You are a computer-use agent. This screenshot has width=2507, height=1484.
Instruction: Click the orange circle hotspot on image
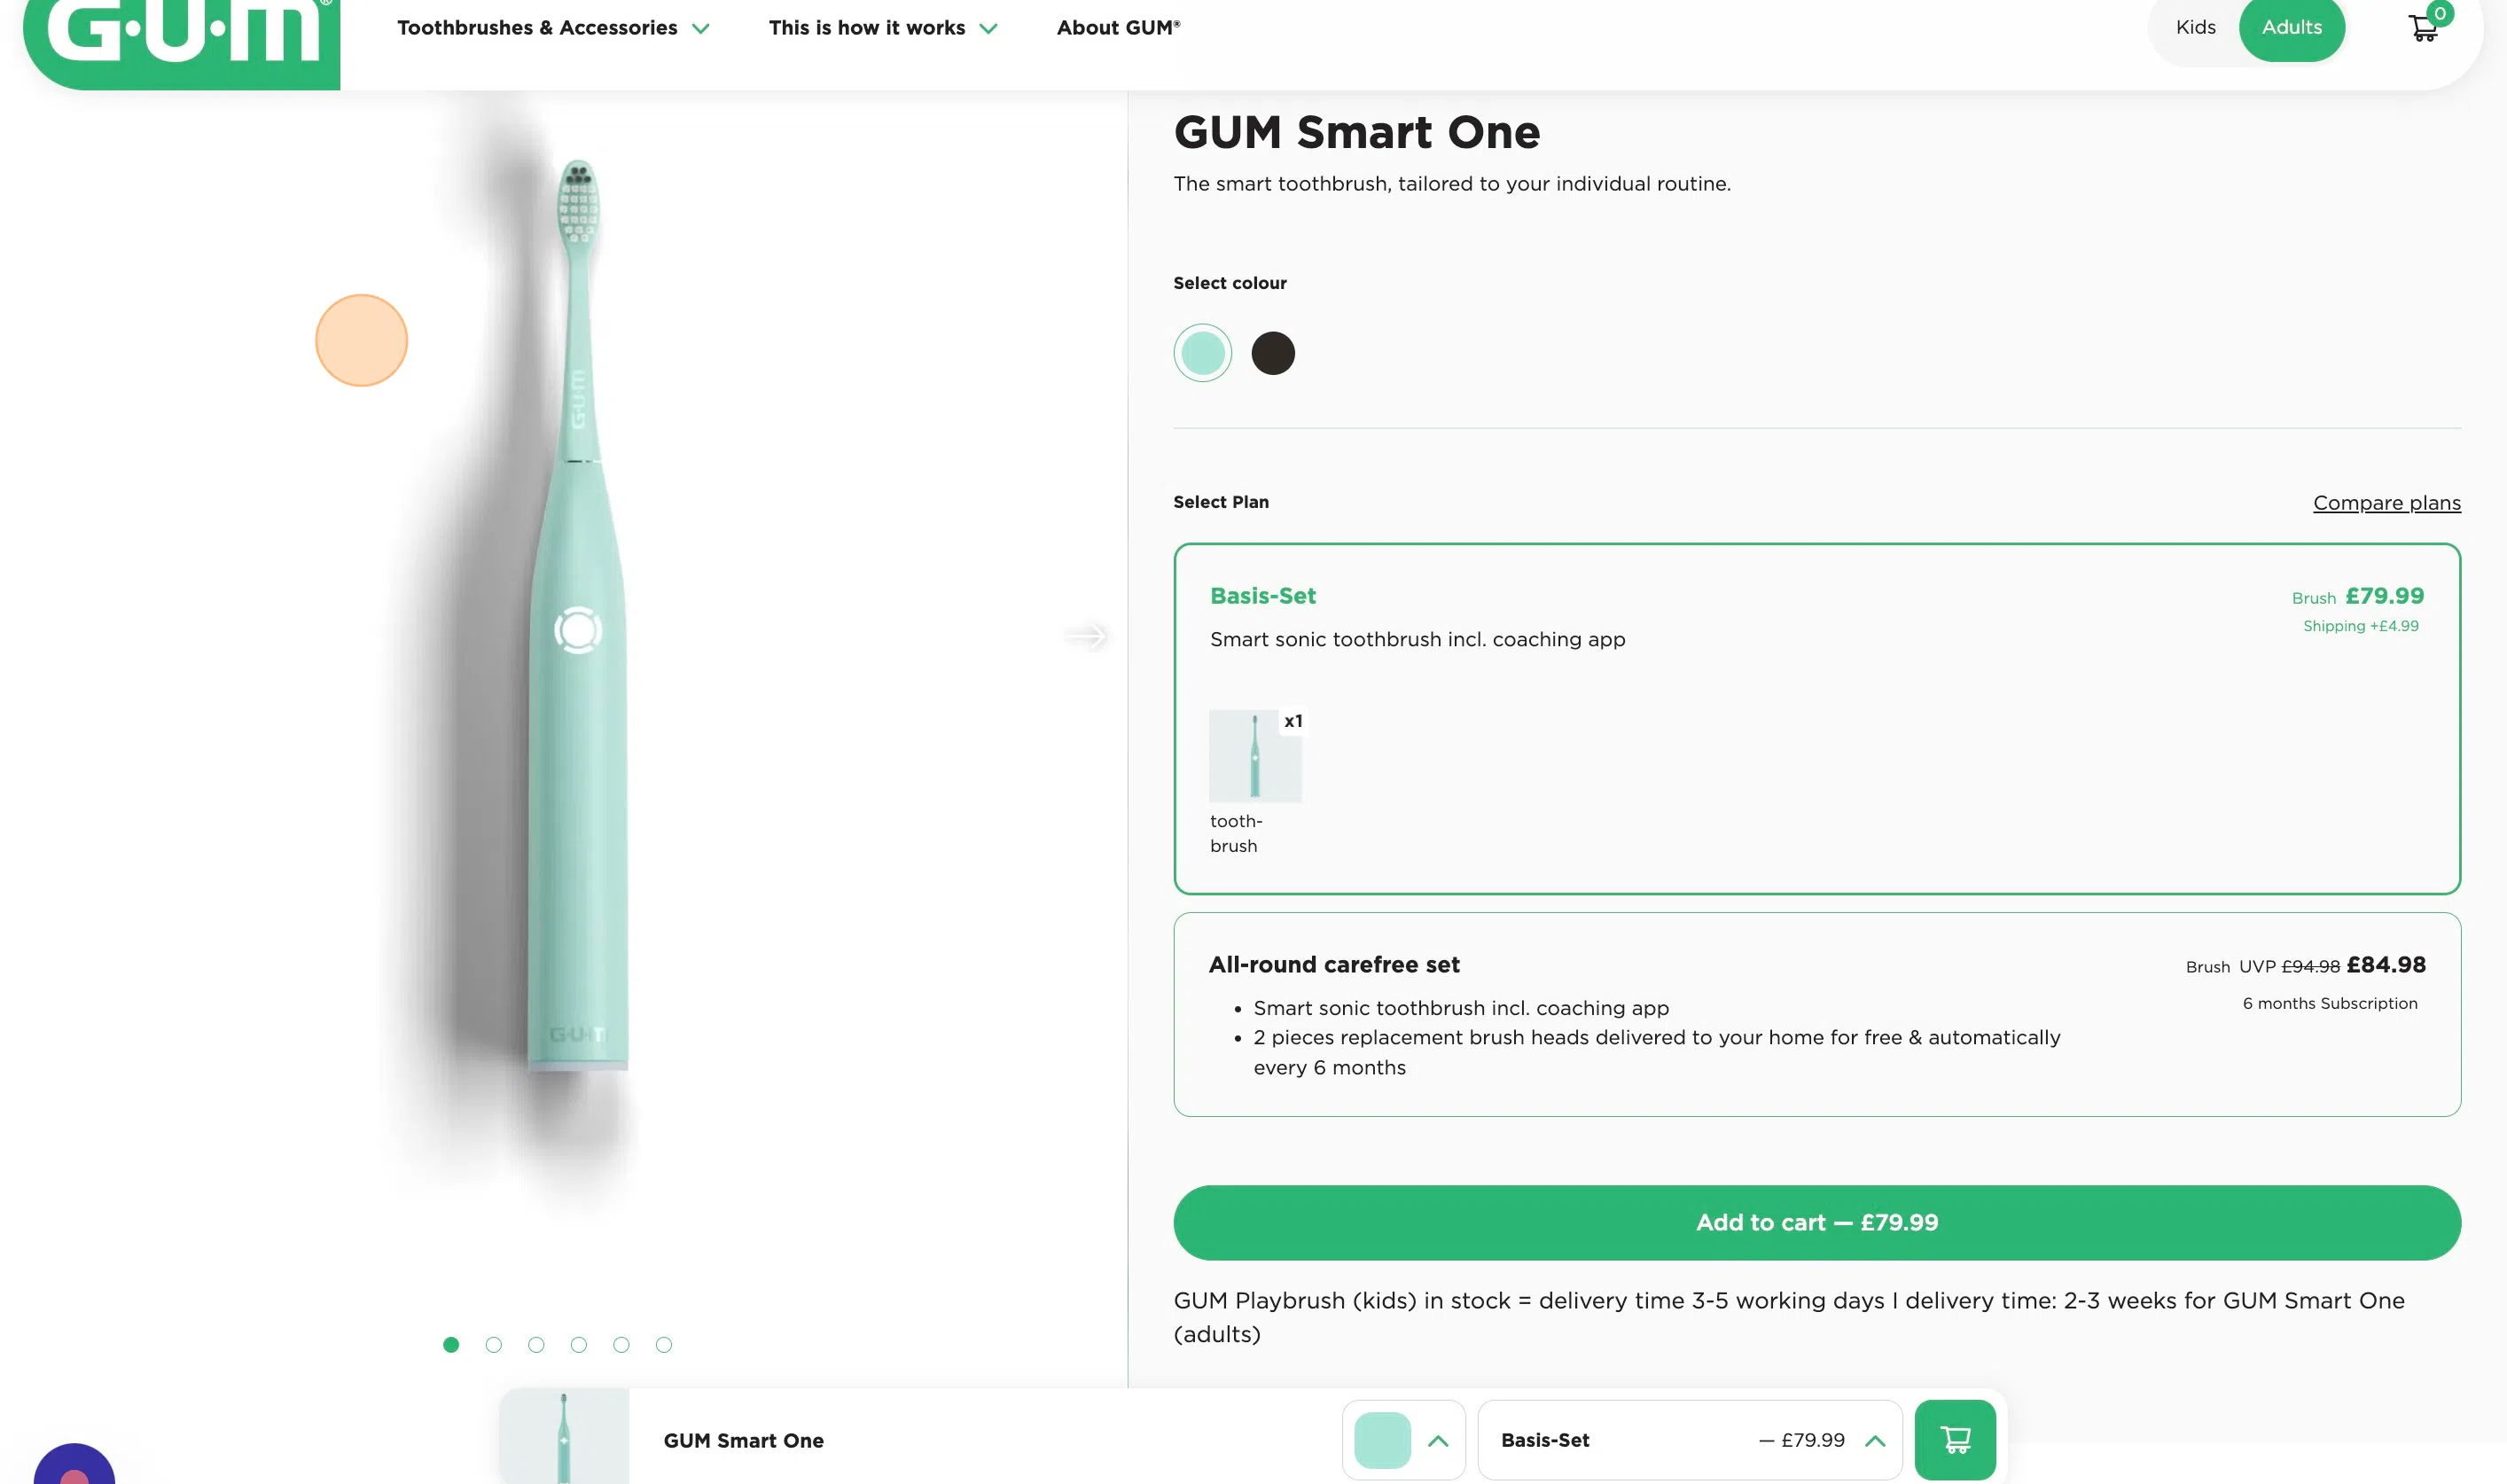coord(361,340)
